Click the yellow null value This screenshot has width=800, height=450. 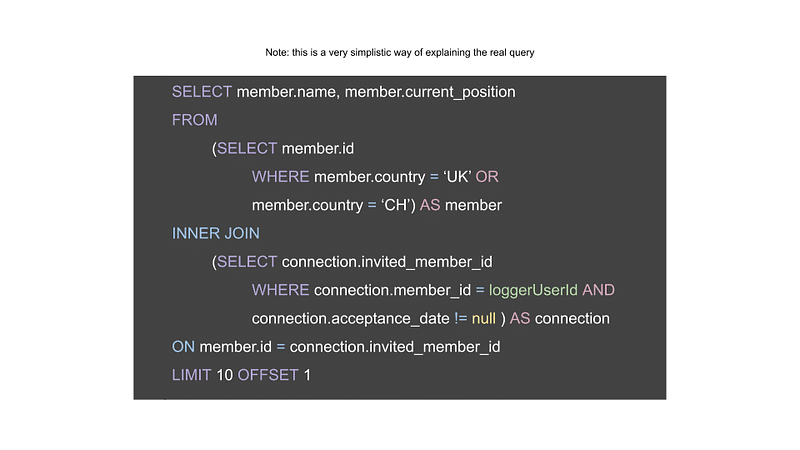[484, 319]
